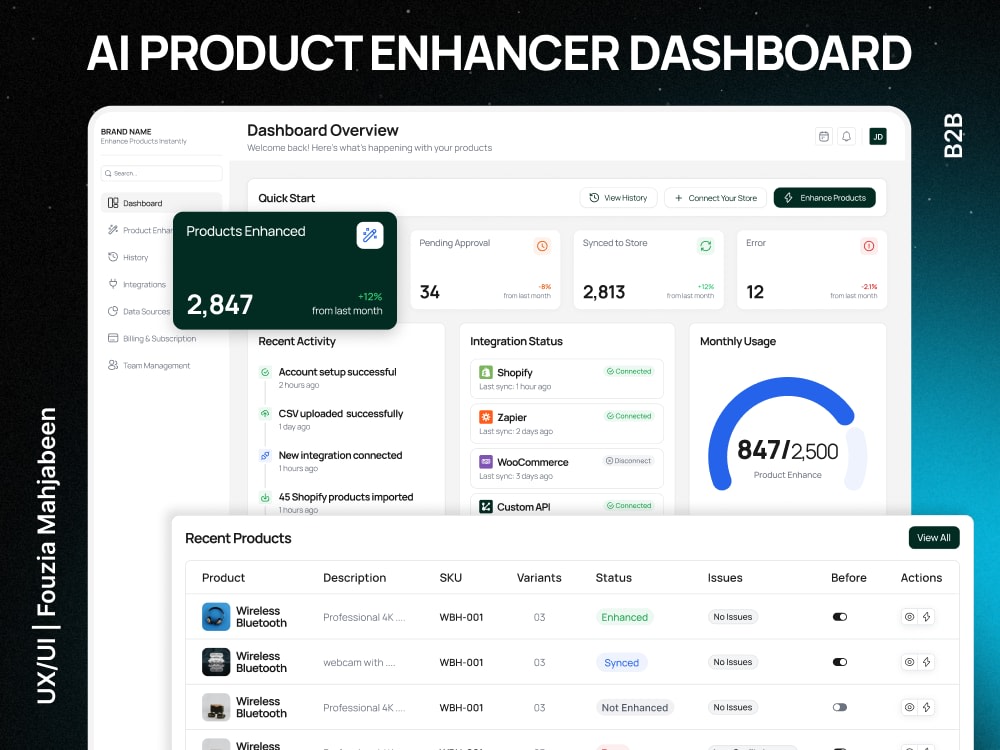Open the JD user avatar
1000x750 pixels.
pos(878,136)
